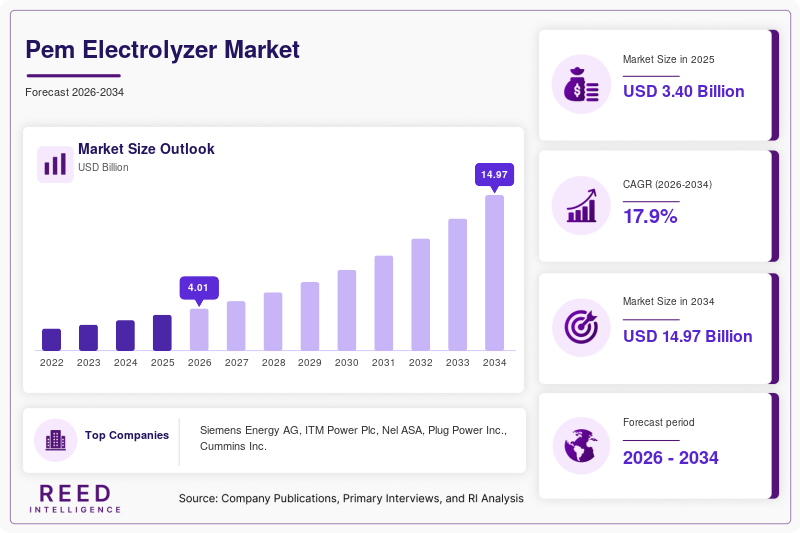Click the 2031 bar in the chart
This screenshot has height=533, width=800.
[x=384, y=303]
